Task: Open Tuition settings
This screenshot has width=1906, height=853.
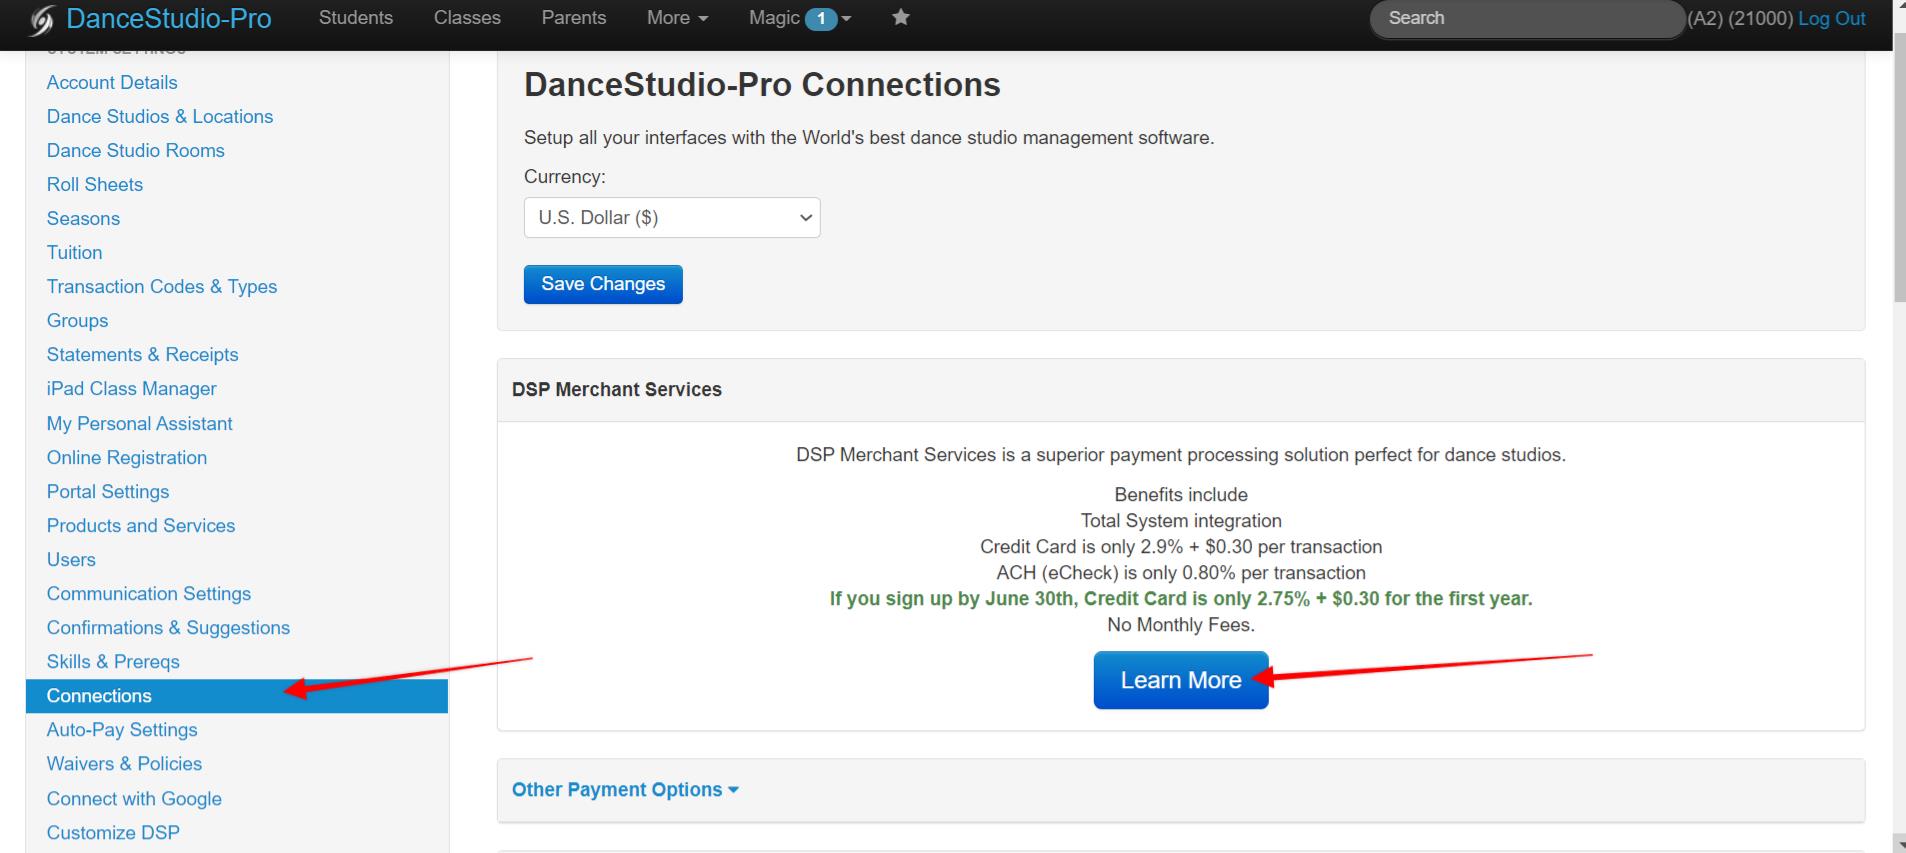Action: tap(74, 252)
